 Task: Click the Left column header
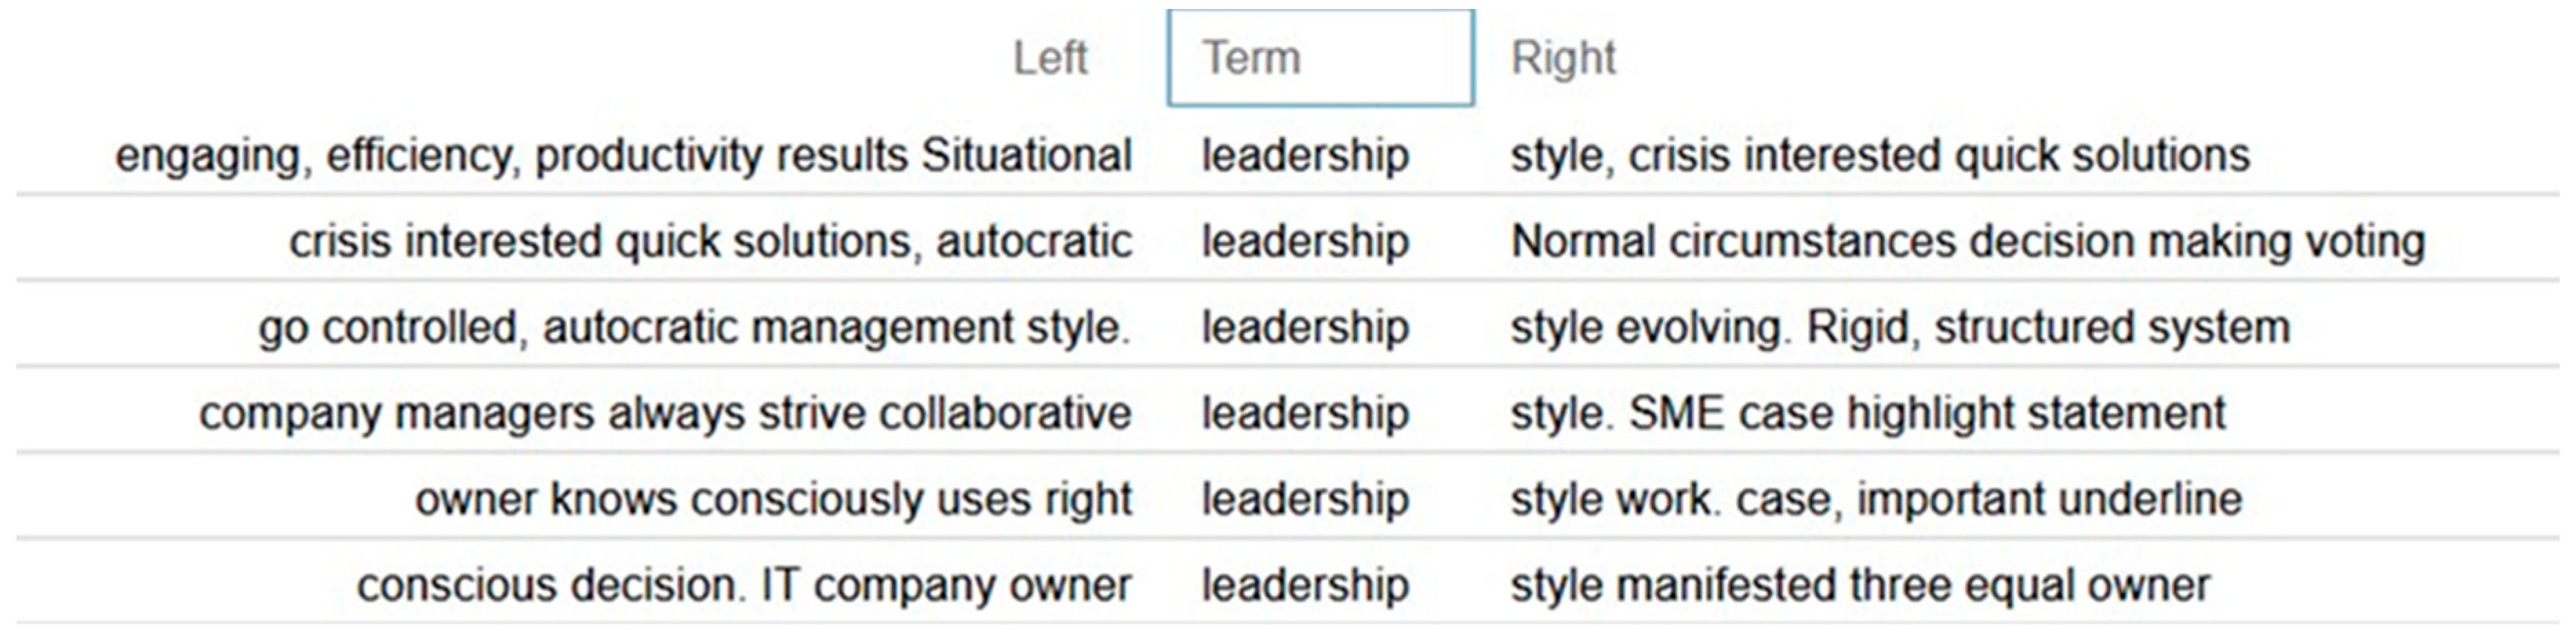[x=1049, y=58]
